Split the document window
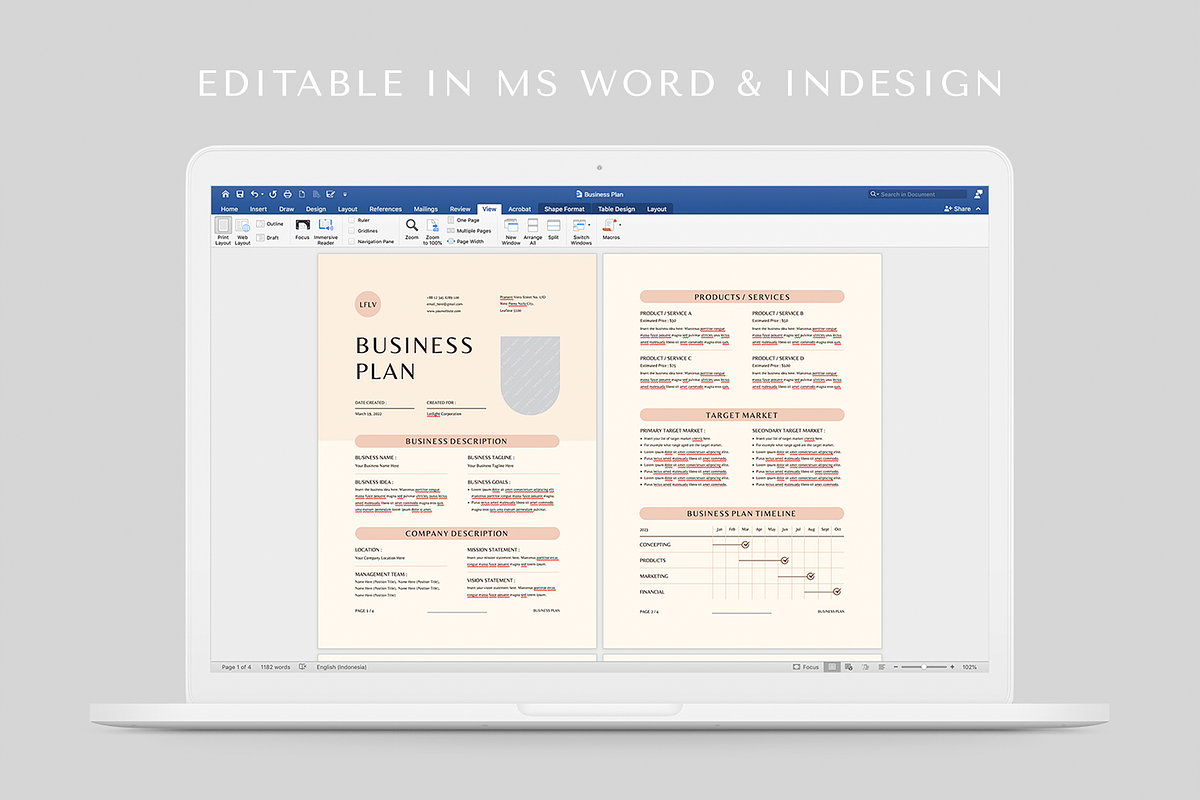This screenshot has width=1200, height=800. (553, 229)
